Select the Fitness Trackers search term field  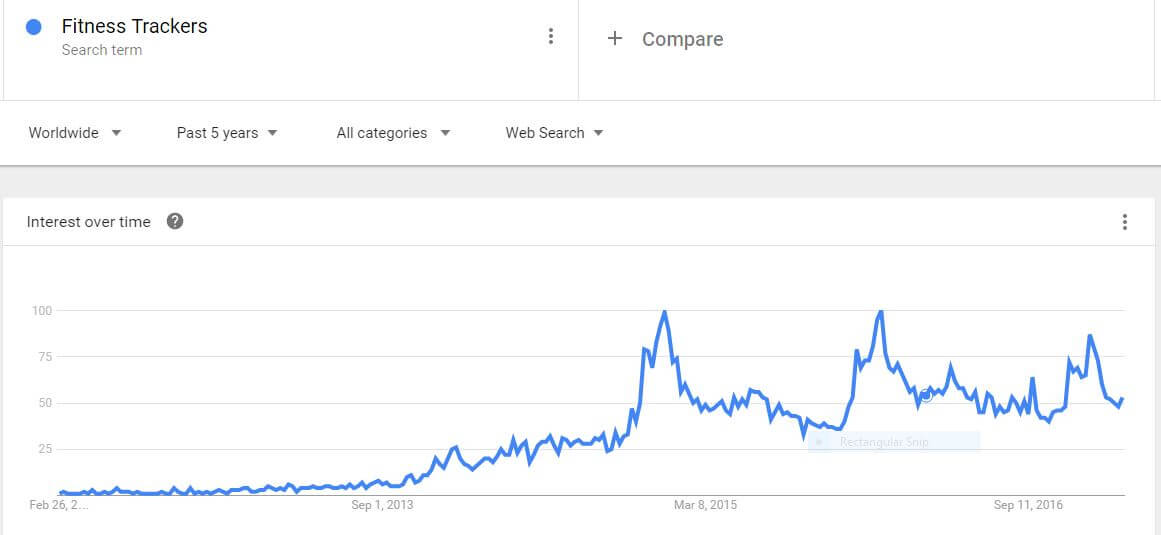click(x=134, y=27)
